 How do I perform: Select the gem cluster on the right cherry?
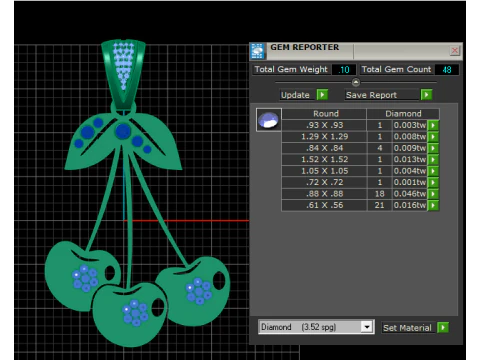[x=199, y=291]
